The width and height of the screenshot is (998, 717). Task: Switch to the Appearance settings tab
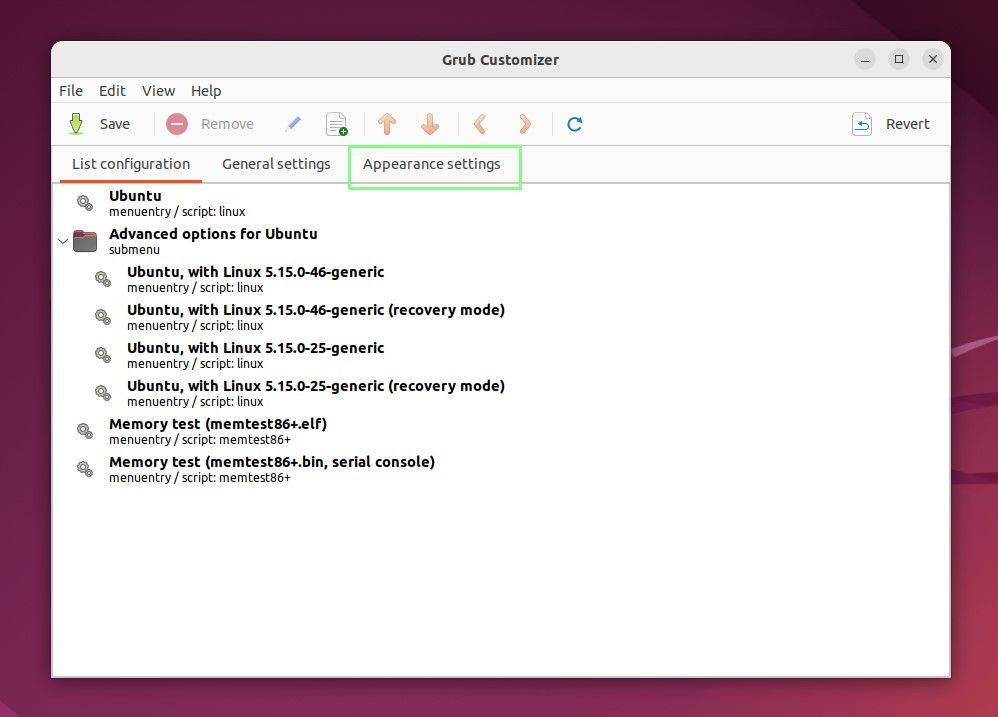tap(434, 164)
